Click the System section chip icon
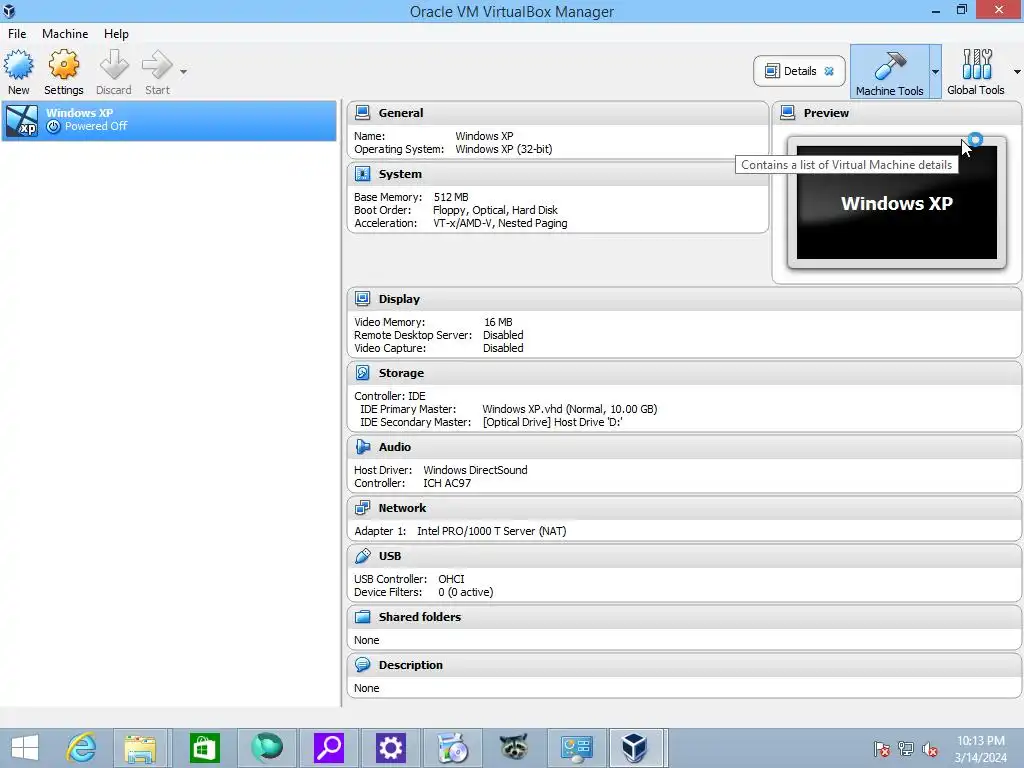1024x768 pixels. 362,174
